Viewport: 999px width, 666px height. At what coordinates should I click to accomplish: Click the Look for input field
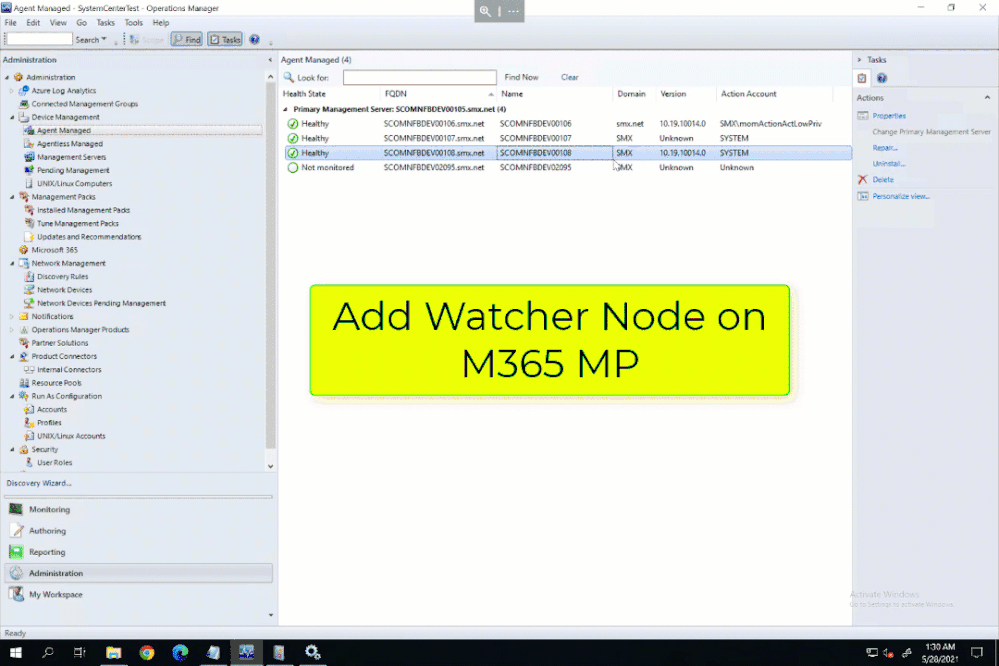coord(419,77)
